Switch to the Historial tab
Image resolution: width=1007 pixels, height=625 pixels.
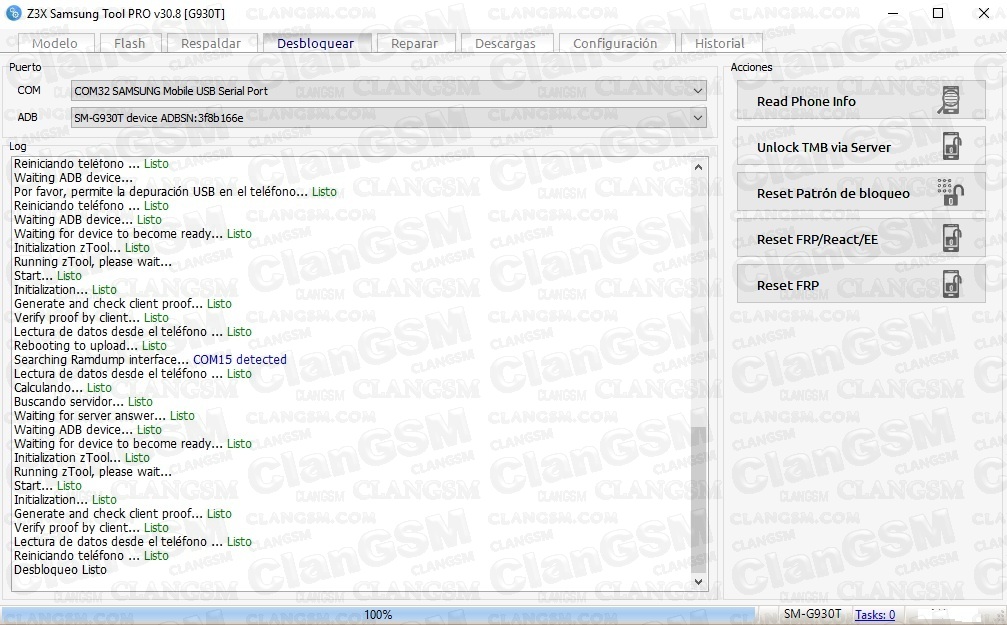point(720,43)
